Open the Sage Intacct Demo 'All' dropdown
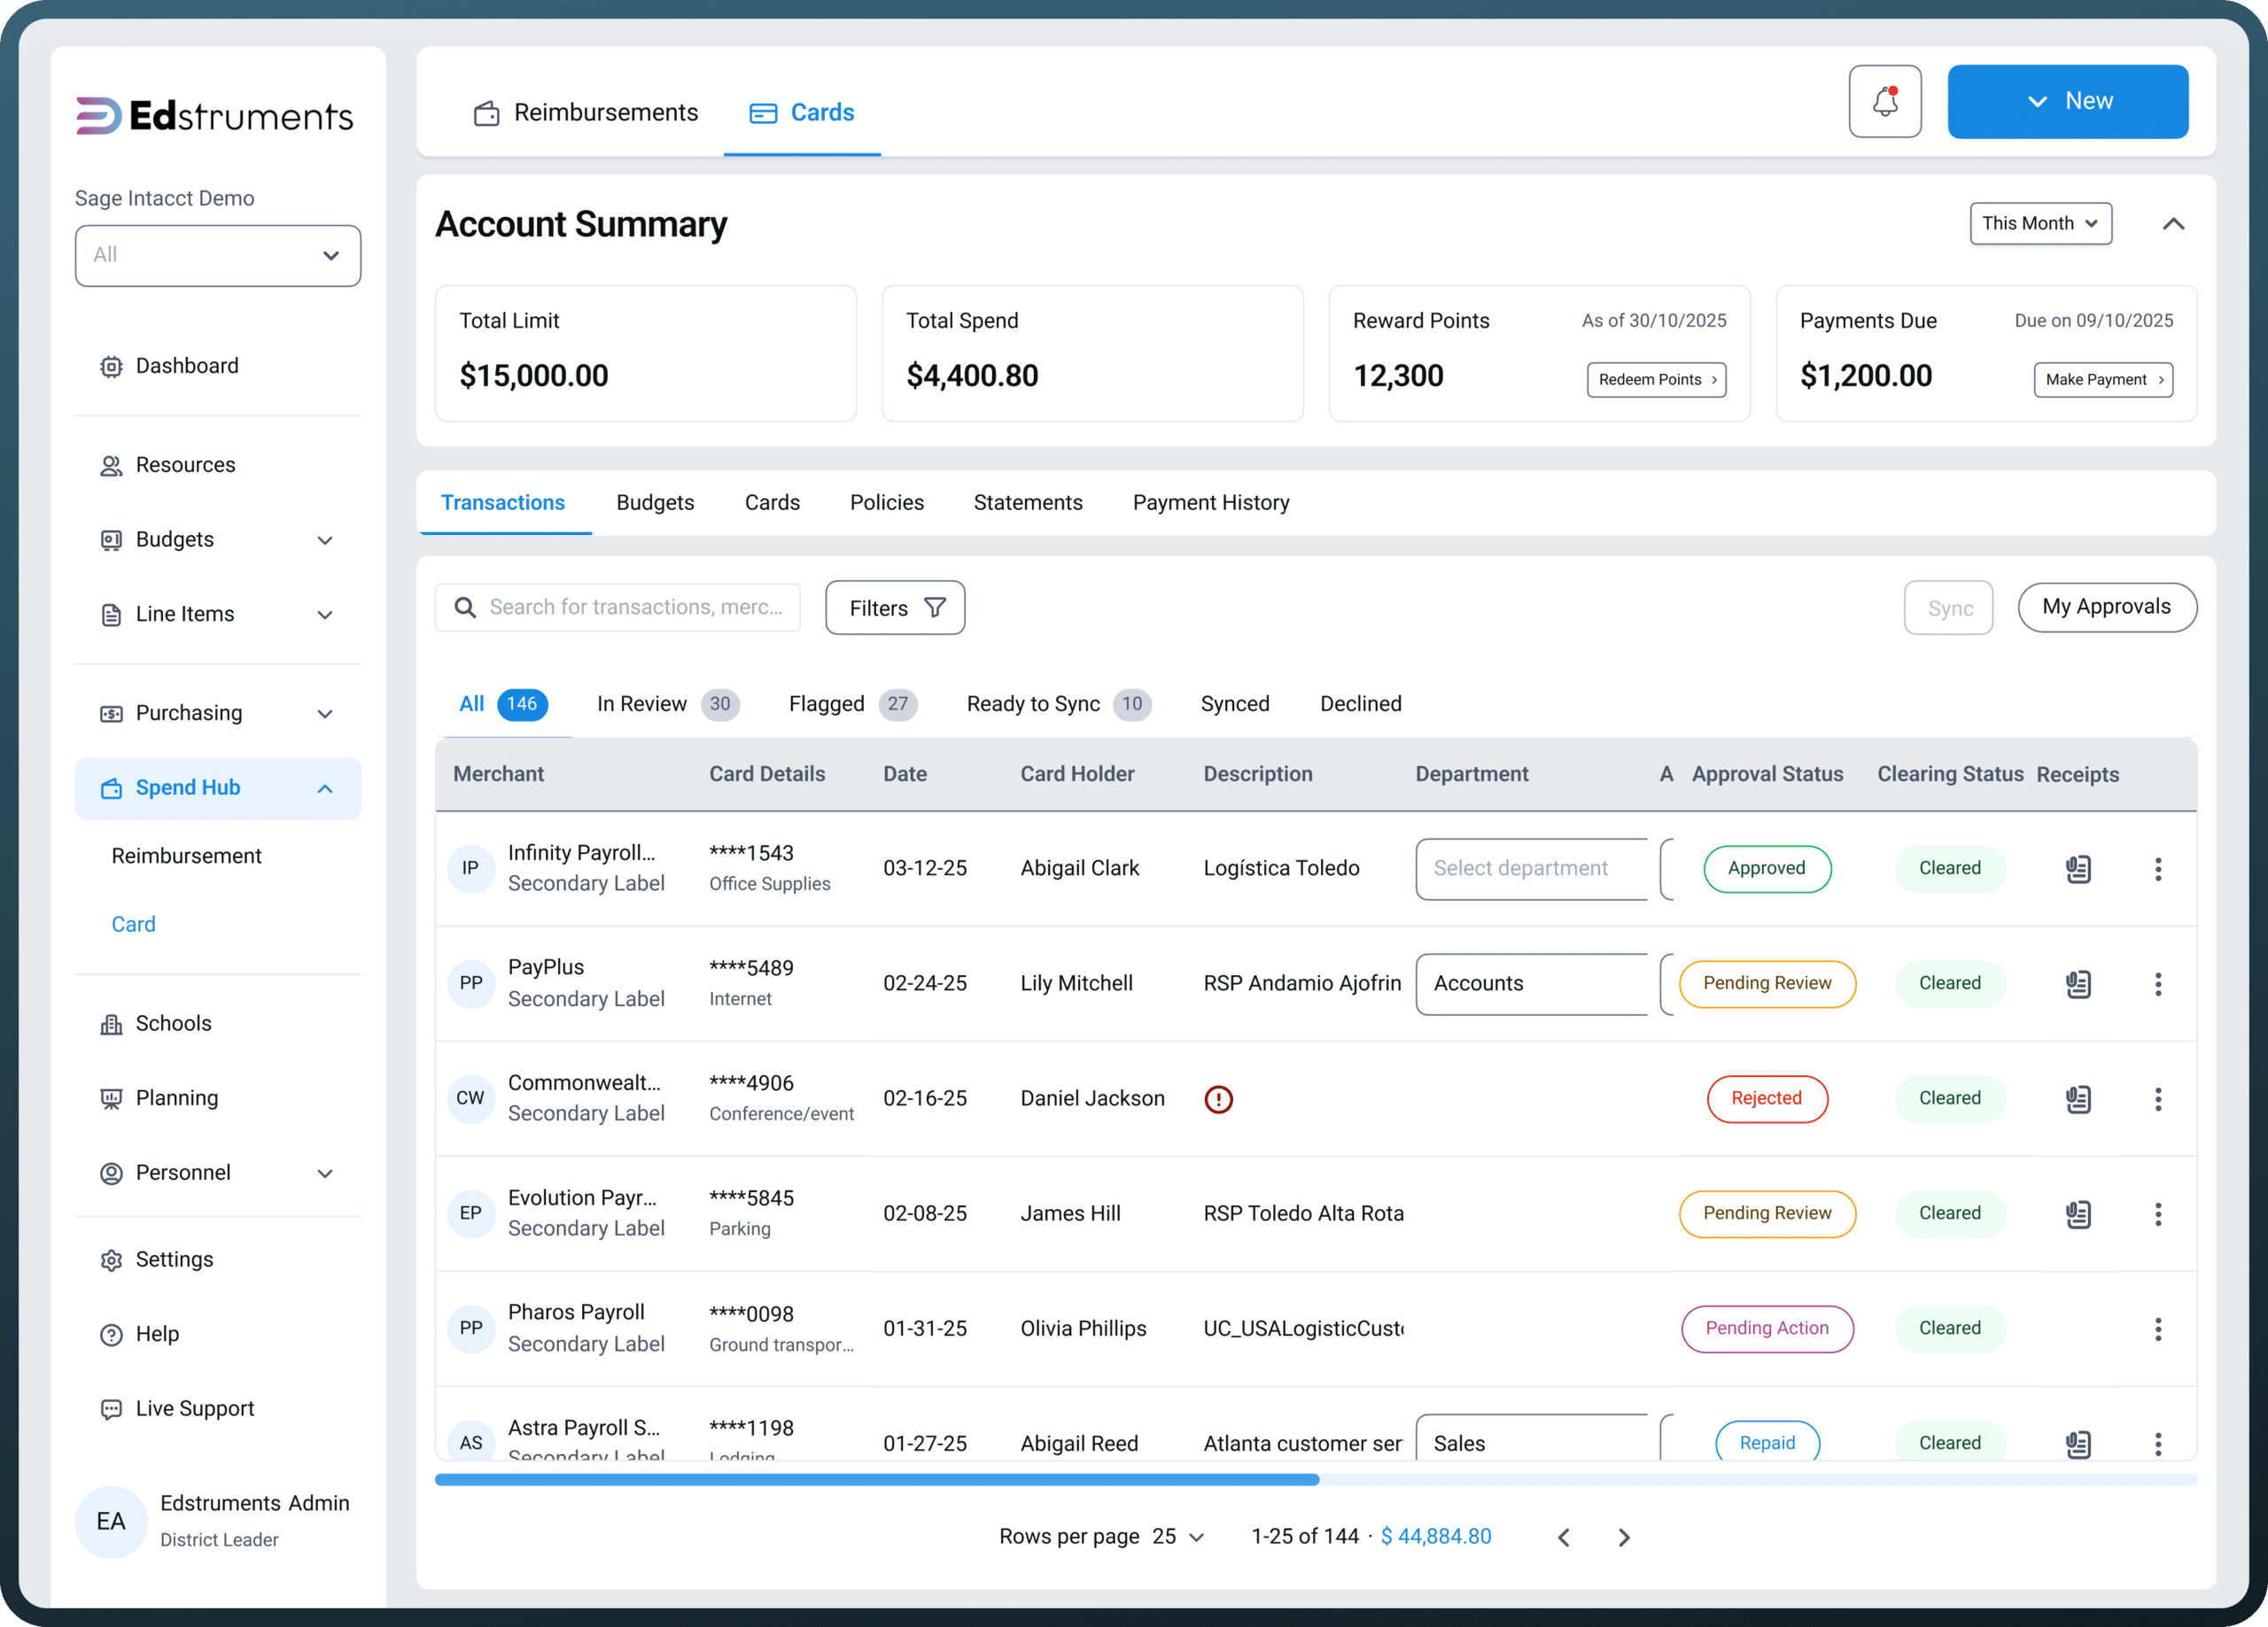2268x1627 pixels. tap(218, 255)
